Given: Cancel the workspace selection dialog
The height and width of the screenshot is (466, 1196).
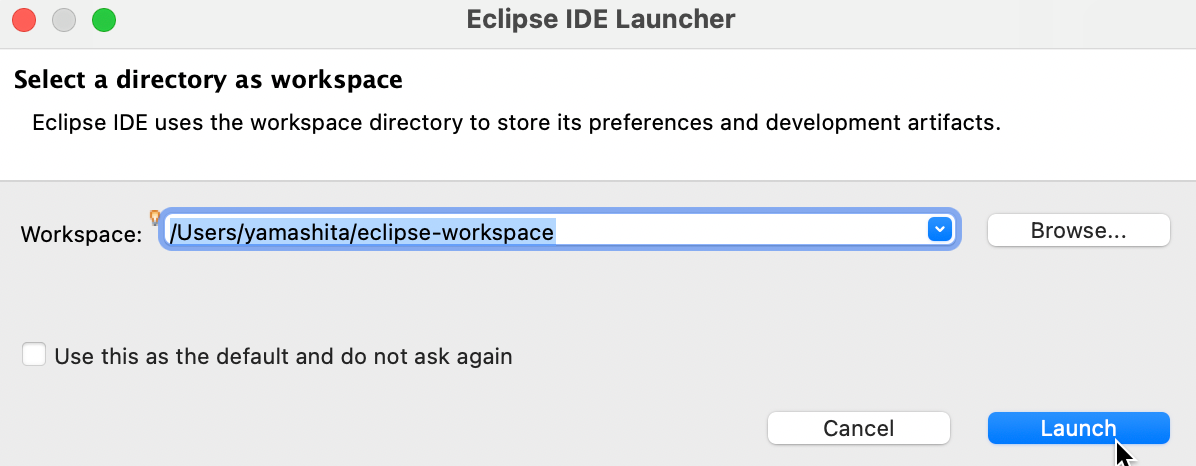Looking at the screenshot, I should click(859, 428).
